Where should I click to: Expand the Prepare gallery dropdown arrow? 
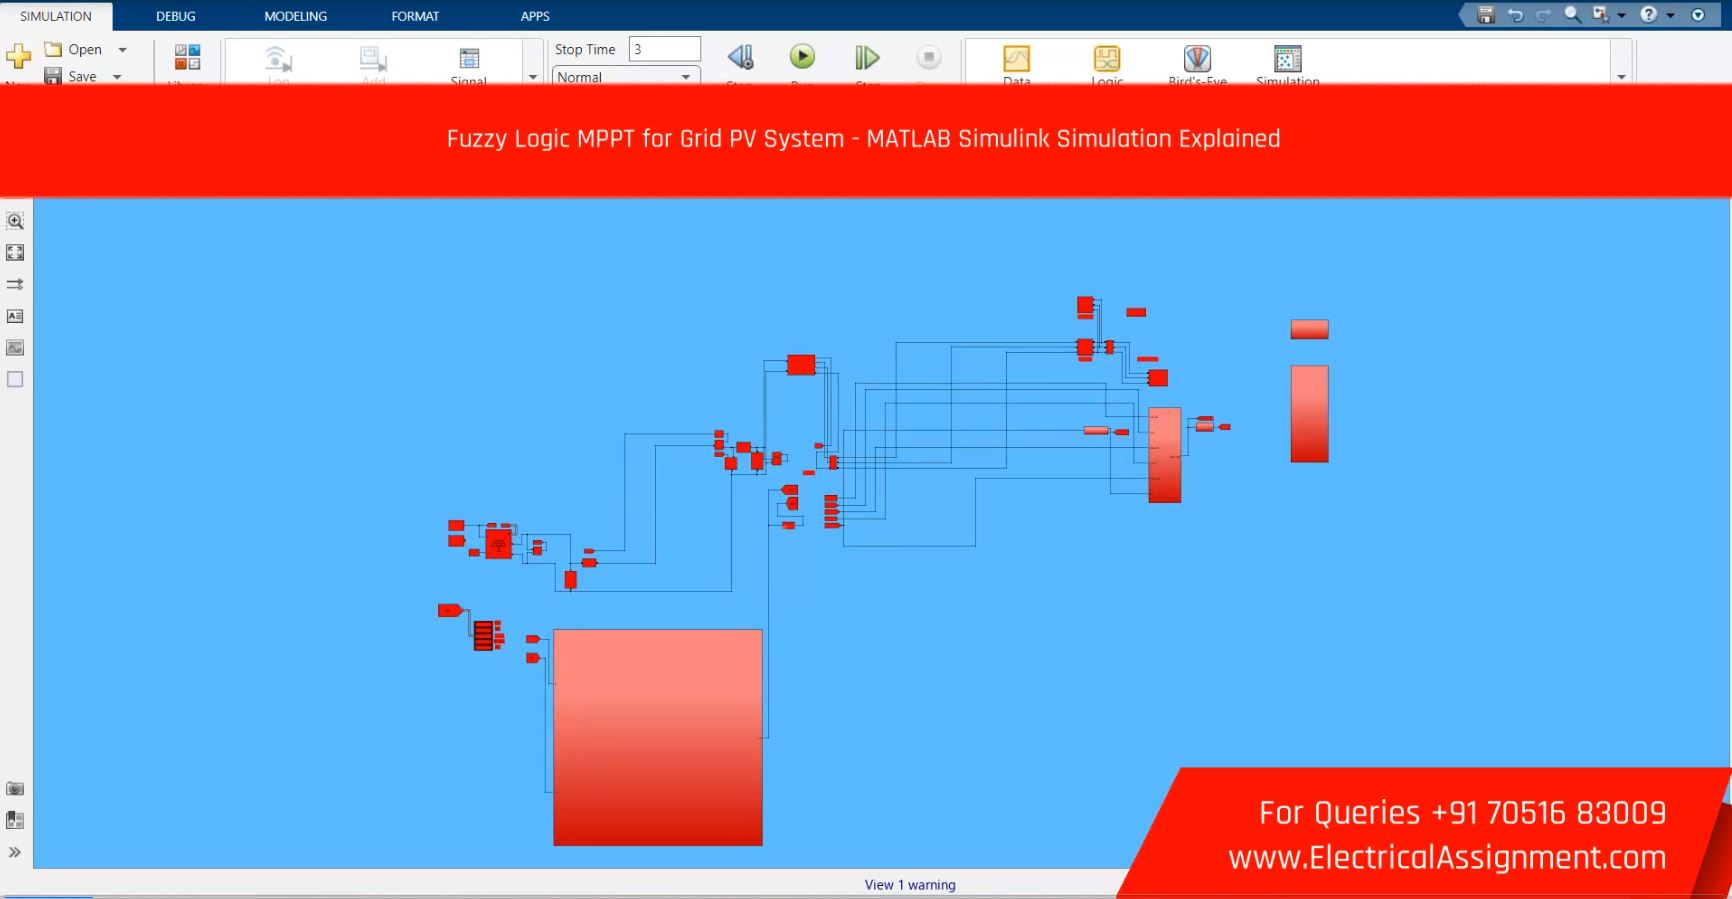tap(533, 77)
